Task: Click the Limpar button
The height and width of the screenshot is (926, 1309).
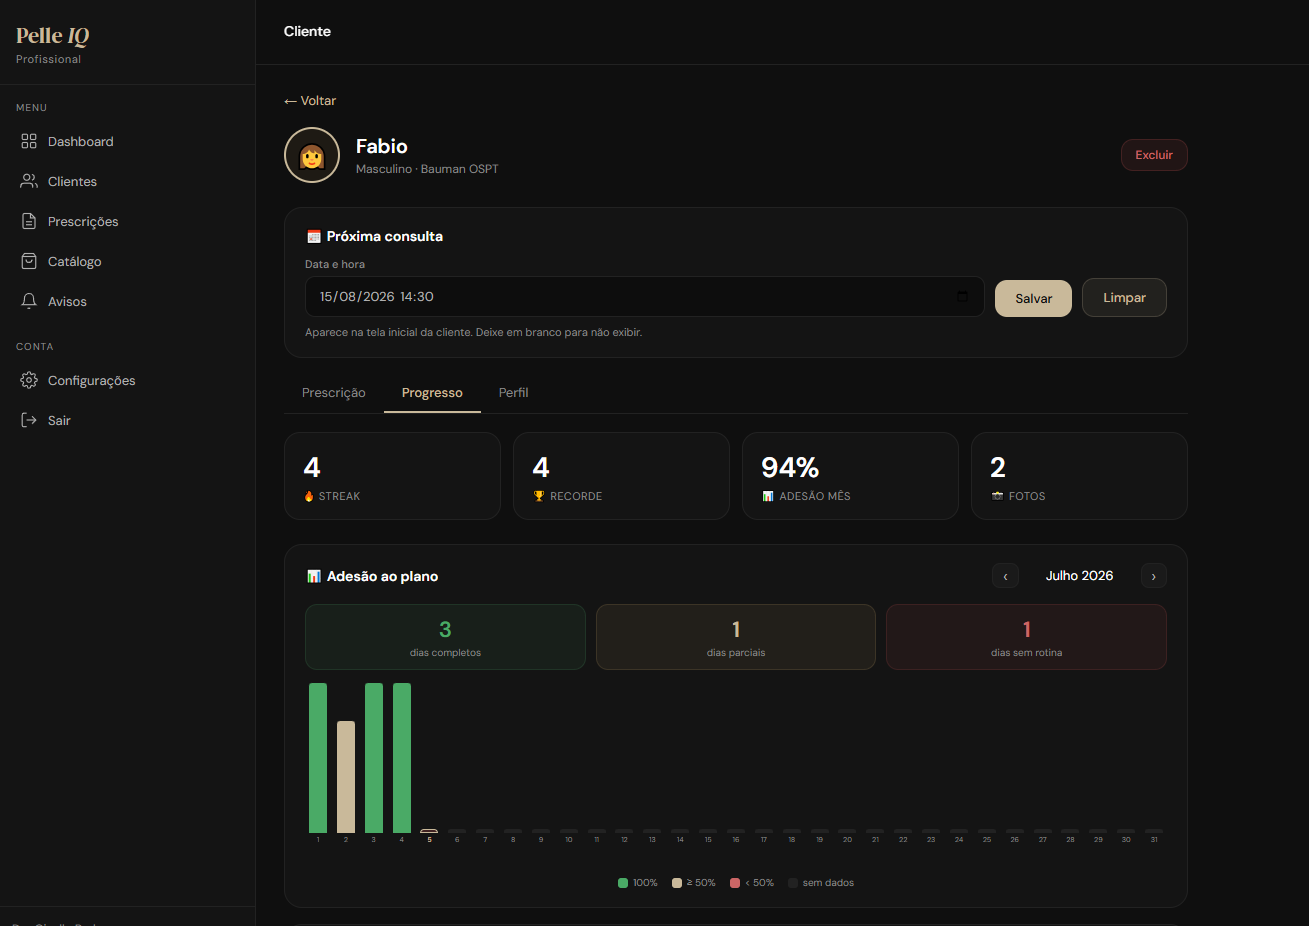Action: [1124, 298]
